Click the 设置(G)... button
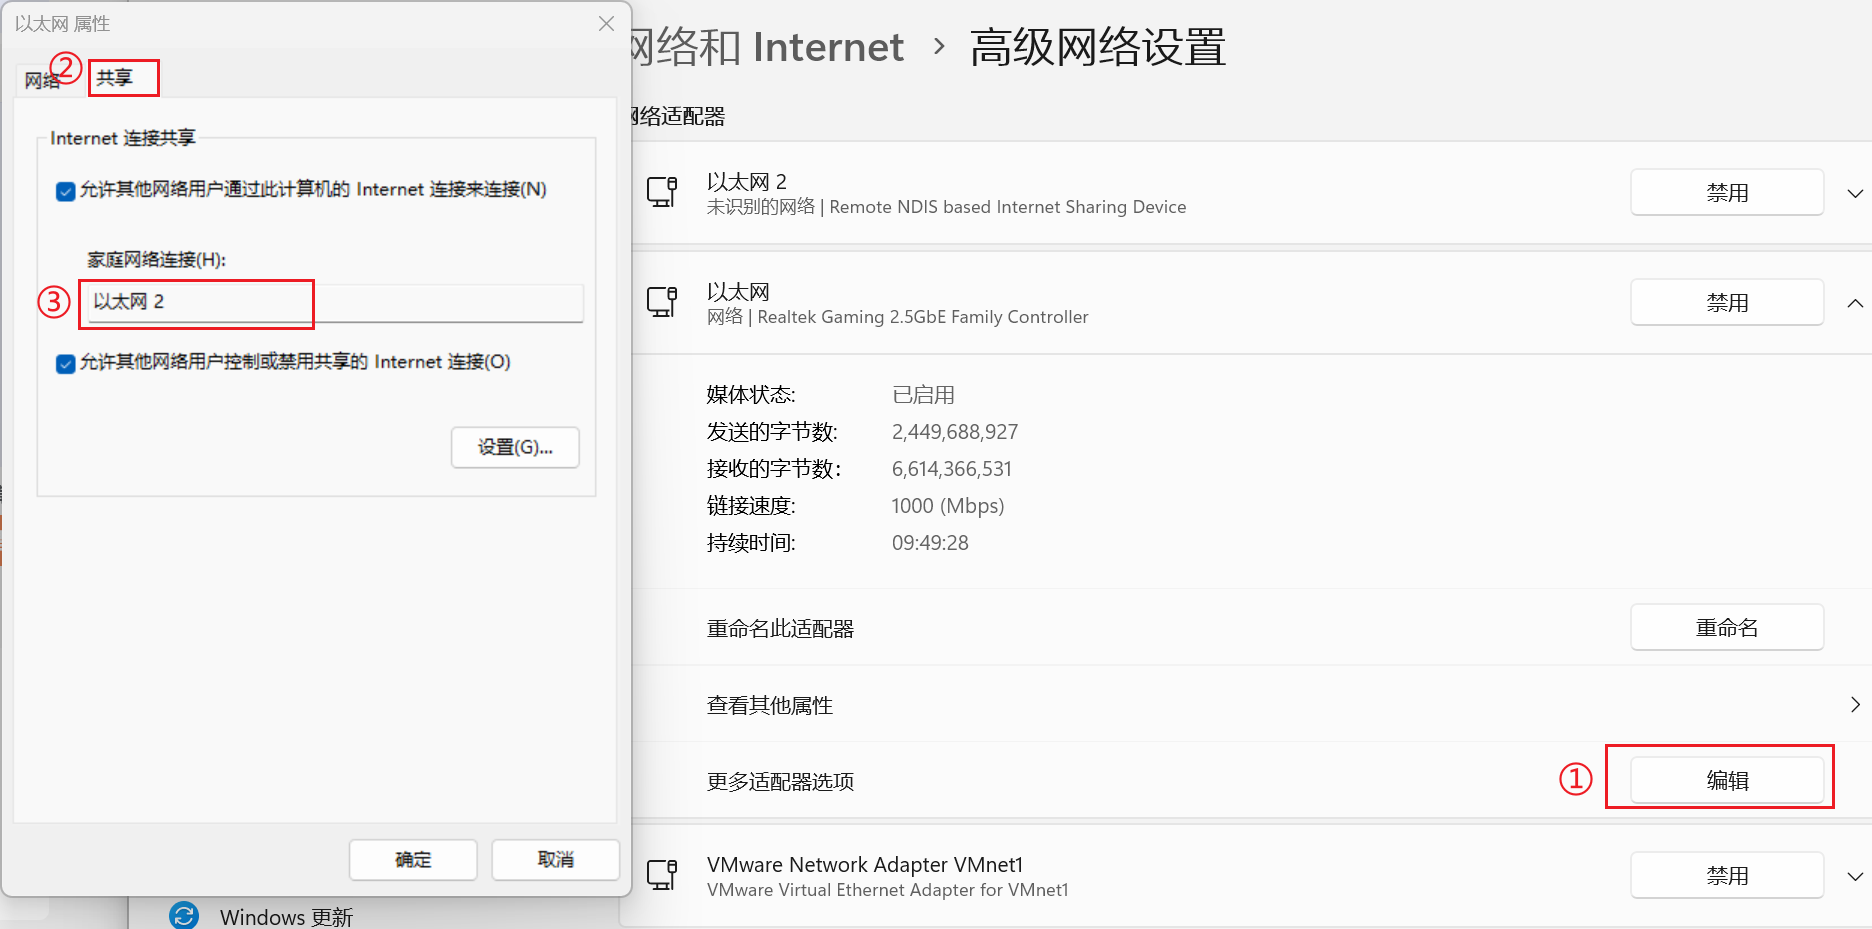 [x=515, y=447]
